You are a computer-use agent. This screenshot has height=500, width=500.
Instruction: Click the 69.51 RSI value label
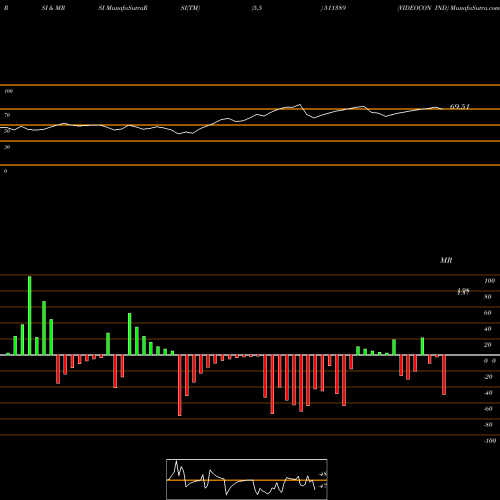click(x=459, y=107)
